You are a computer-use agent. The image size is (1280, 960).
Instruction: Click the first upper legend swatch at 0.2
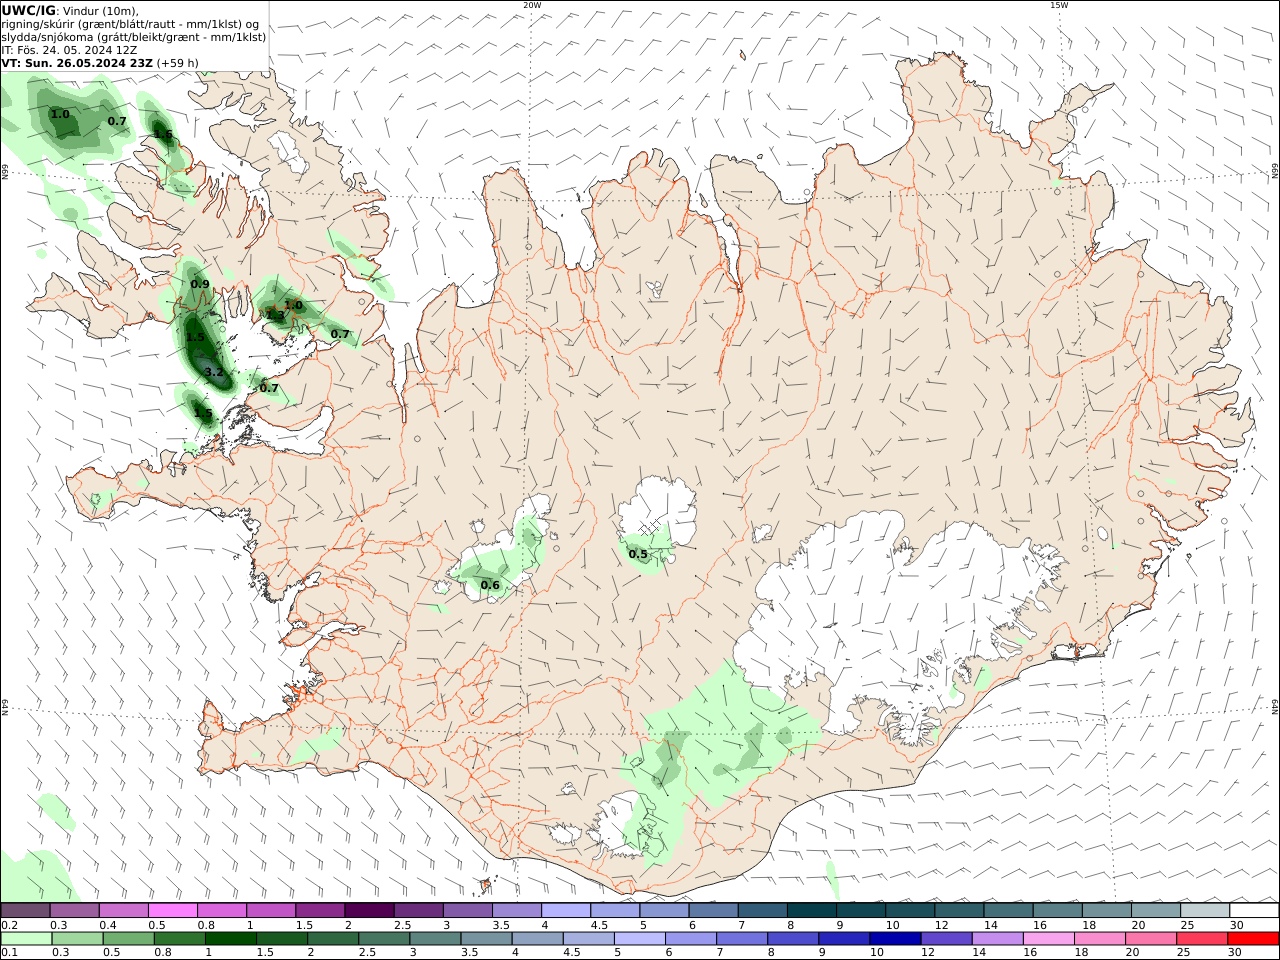[x=26, y=911]
